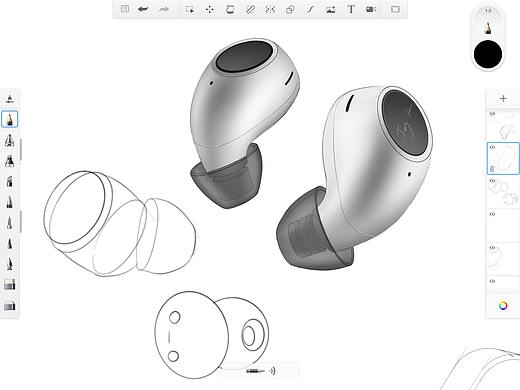Open the Draw Styles shapes tool

pos(290,9)
